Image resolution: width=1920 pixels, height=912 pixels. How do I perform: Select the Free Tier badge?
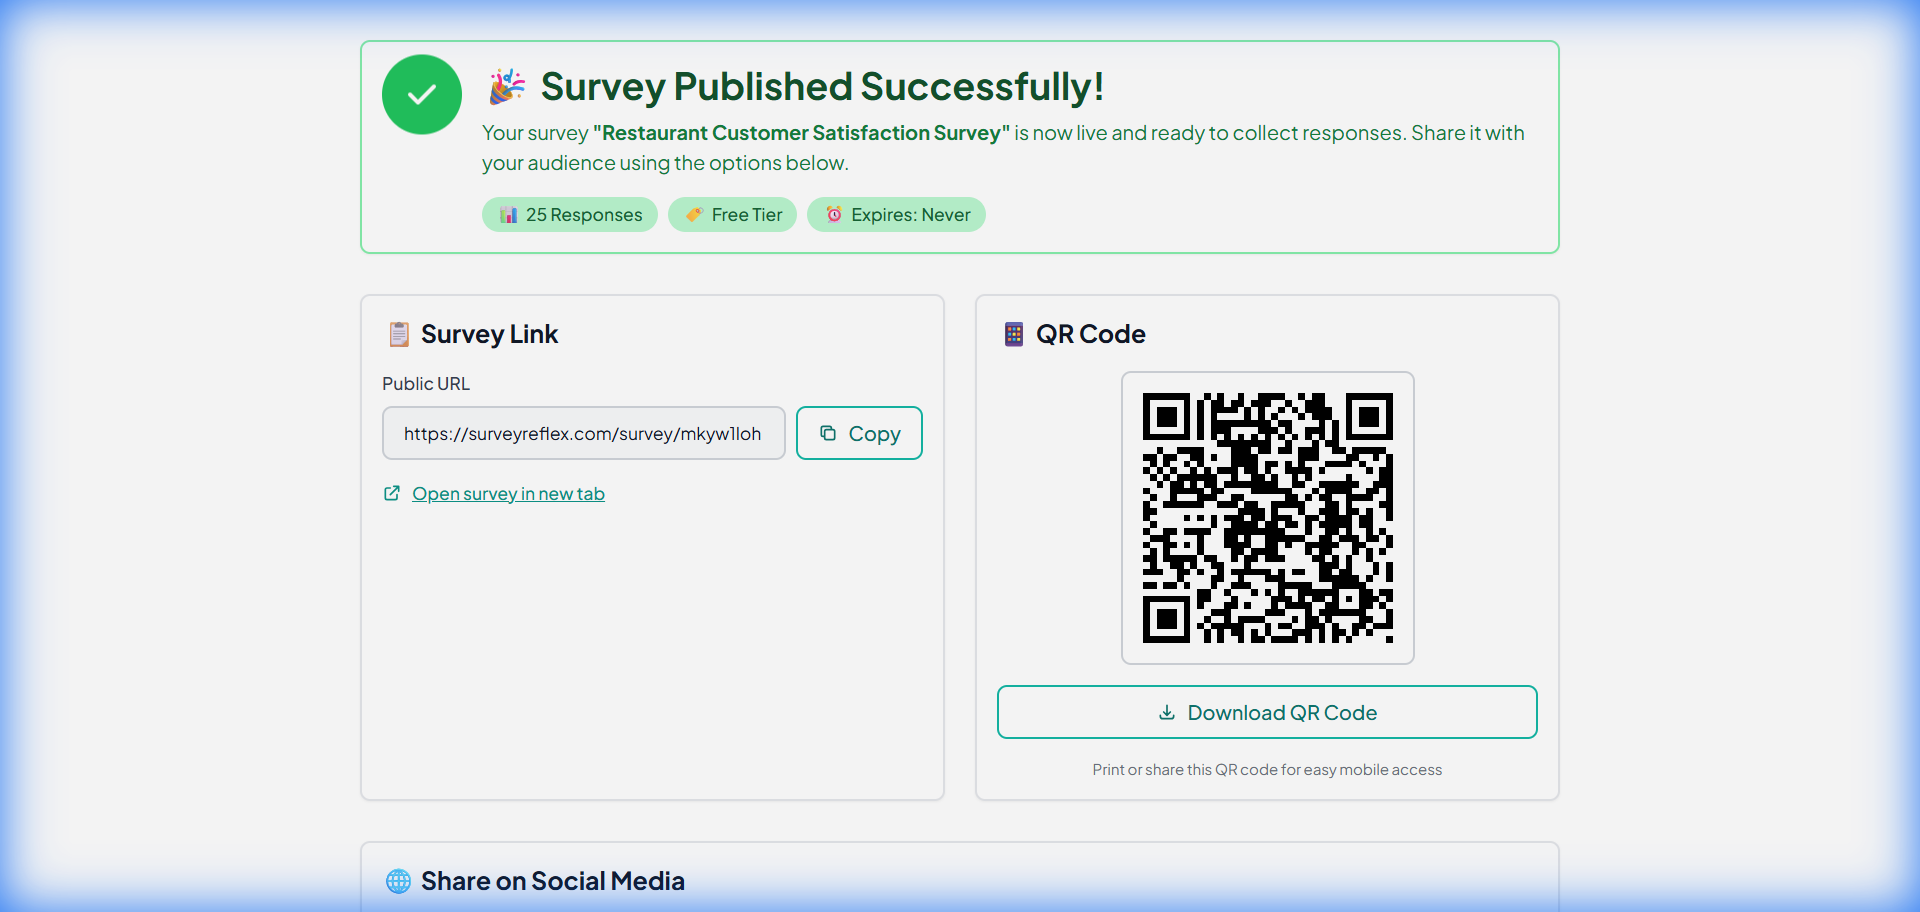(x=732, y=214)
